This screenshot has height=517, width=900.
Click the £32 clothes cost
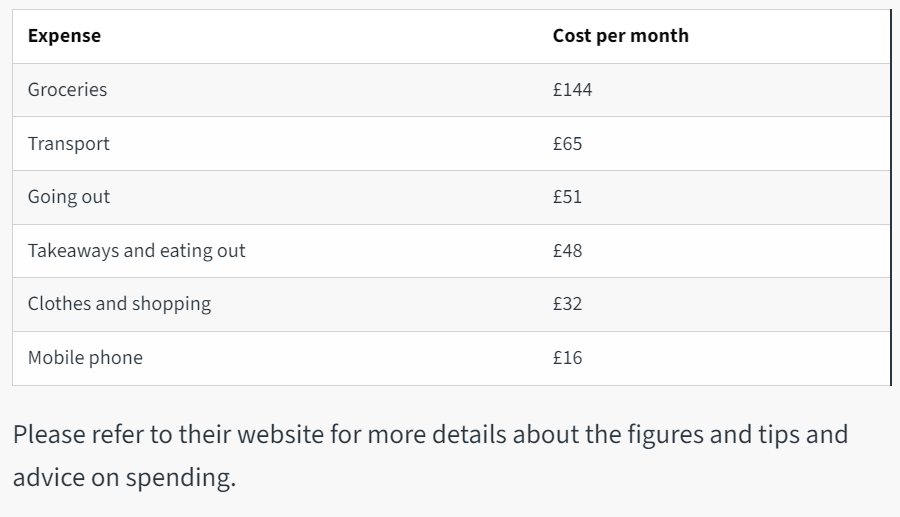pyautogui.click(x=567, y=304)
